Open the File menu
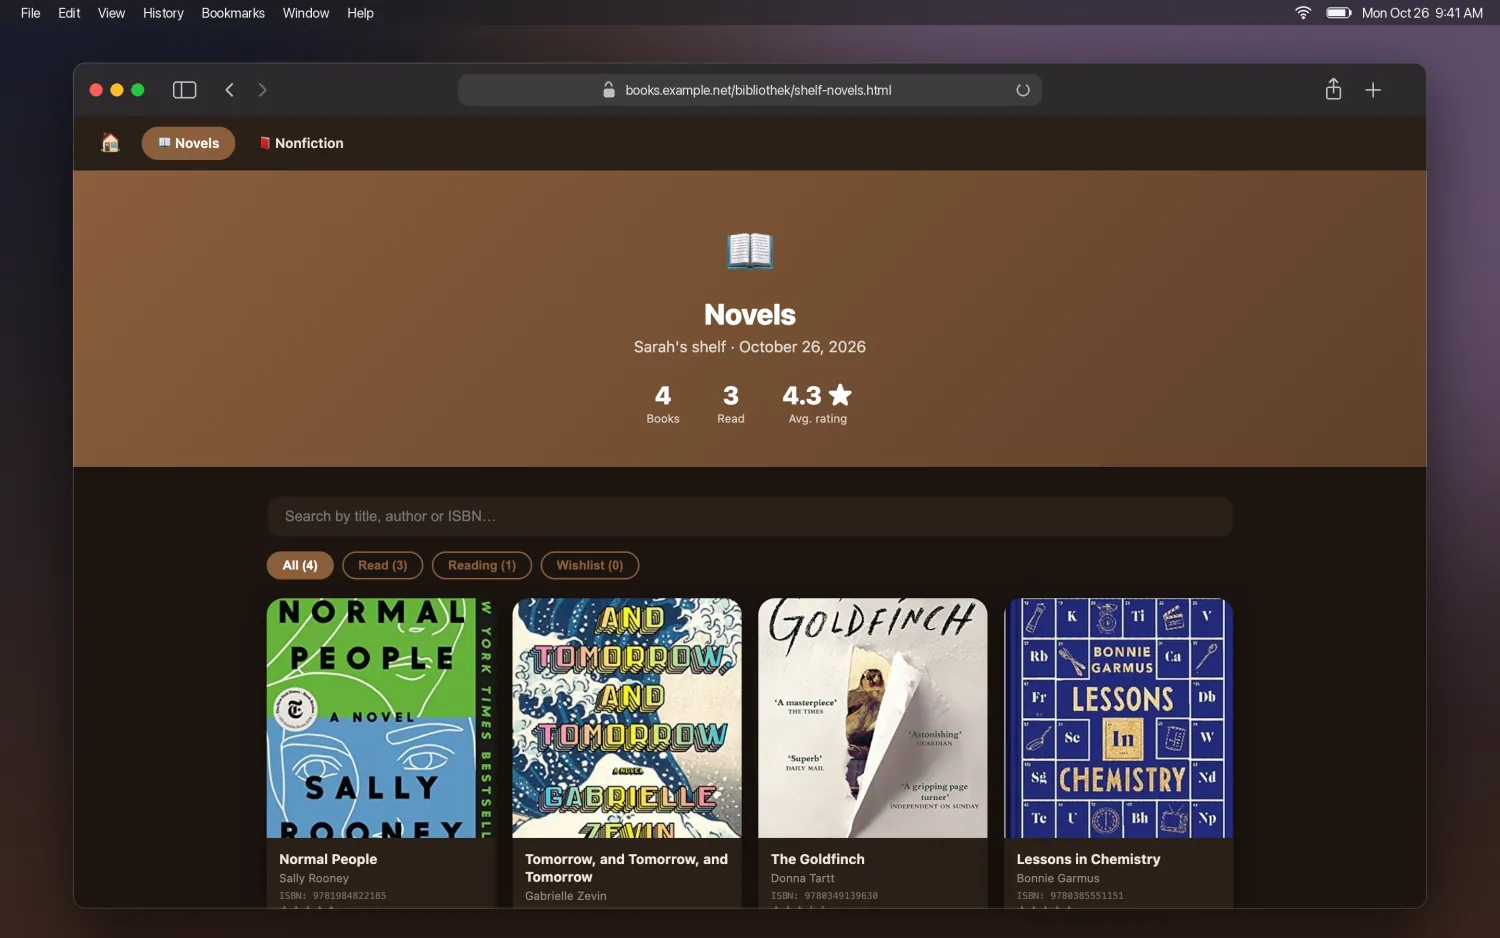Image resolution: width=1500 pixels, height=938 pixels. click(x=31, y=13)
